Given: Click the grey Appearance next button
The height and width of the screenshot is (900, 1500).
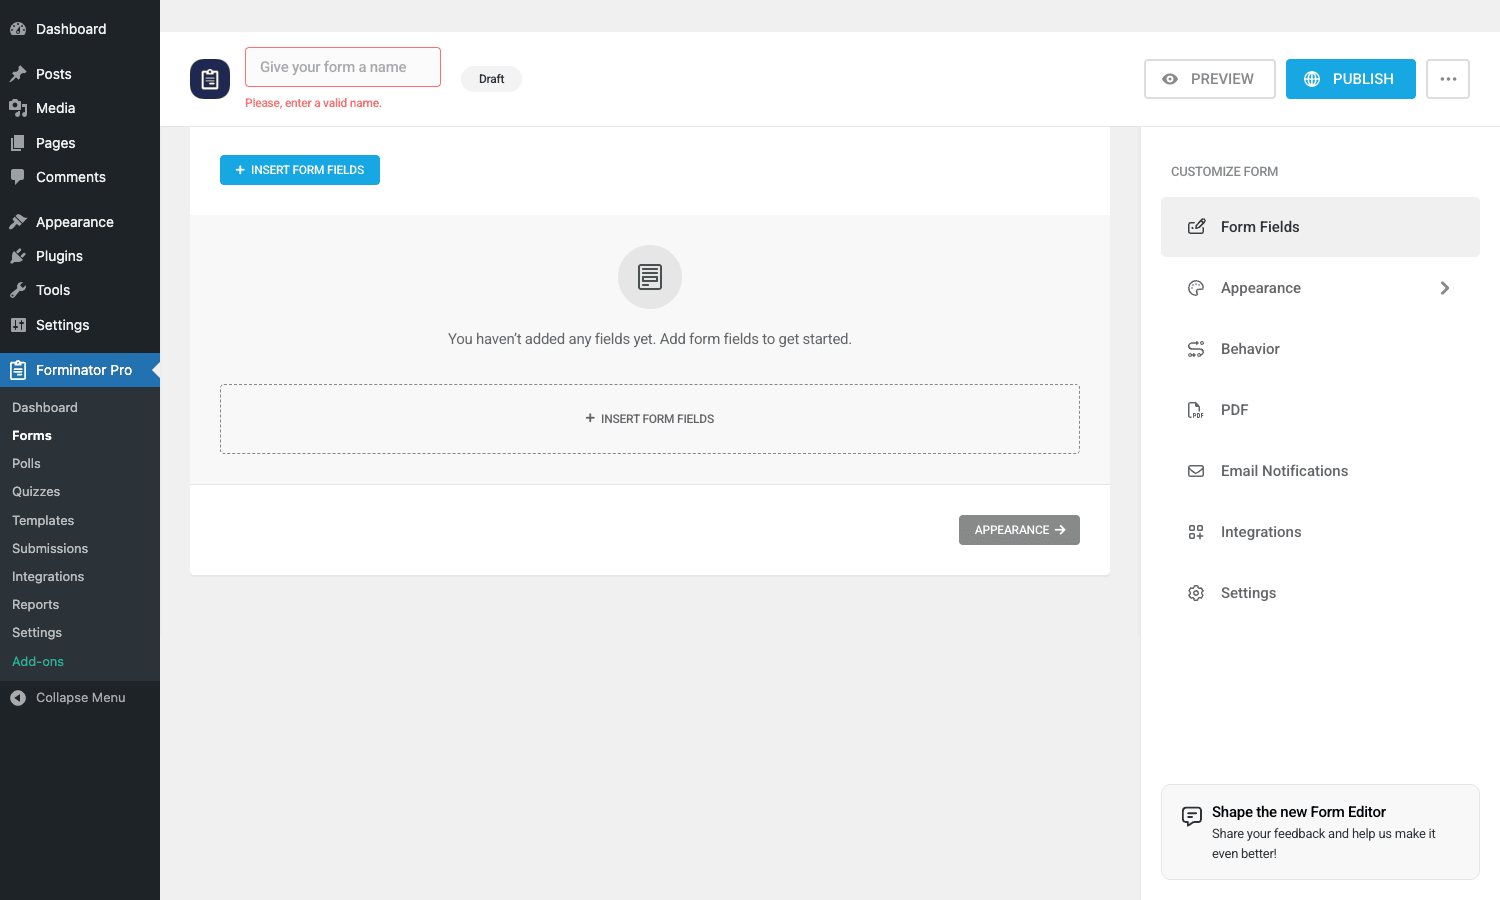Looking at the screenshot, I should [x=1019, y=530].
